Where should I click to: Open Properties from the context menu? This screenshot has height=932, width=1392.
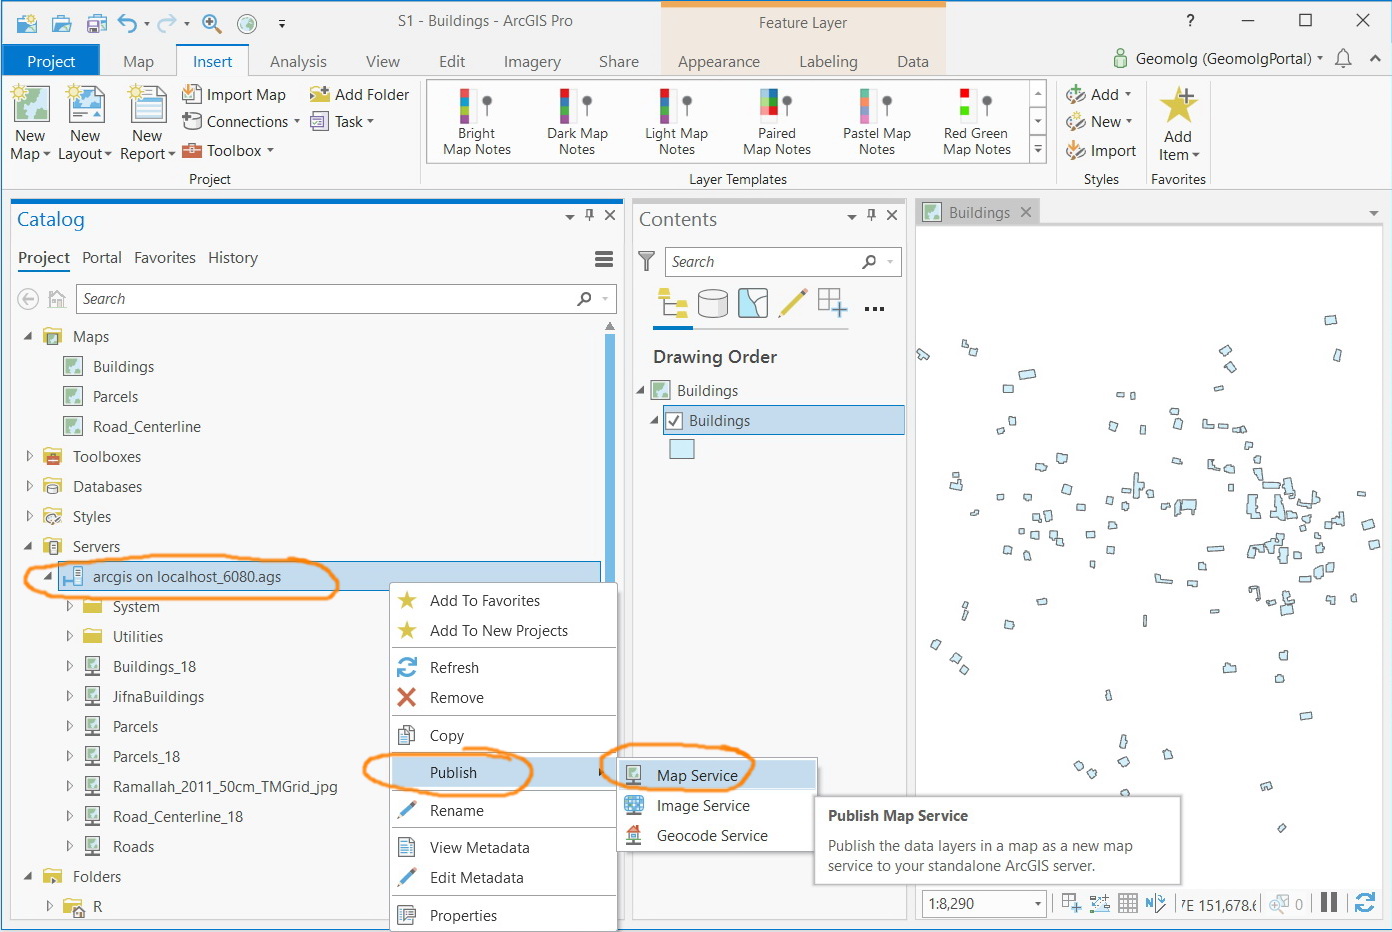point(503,916)
